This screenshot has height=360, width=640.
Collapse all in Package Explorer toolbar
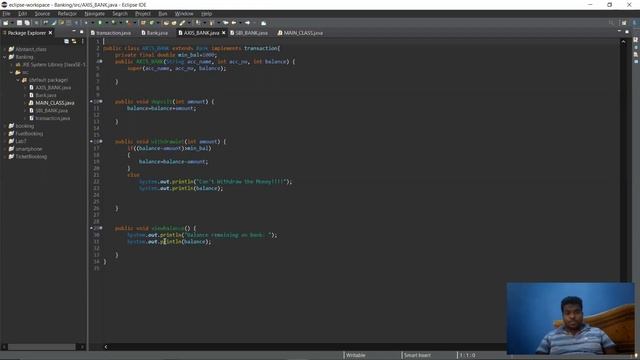point(67,41)
